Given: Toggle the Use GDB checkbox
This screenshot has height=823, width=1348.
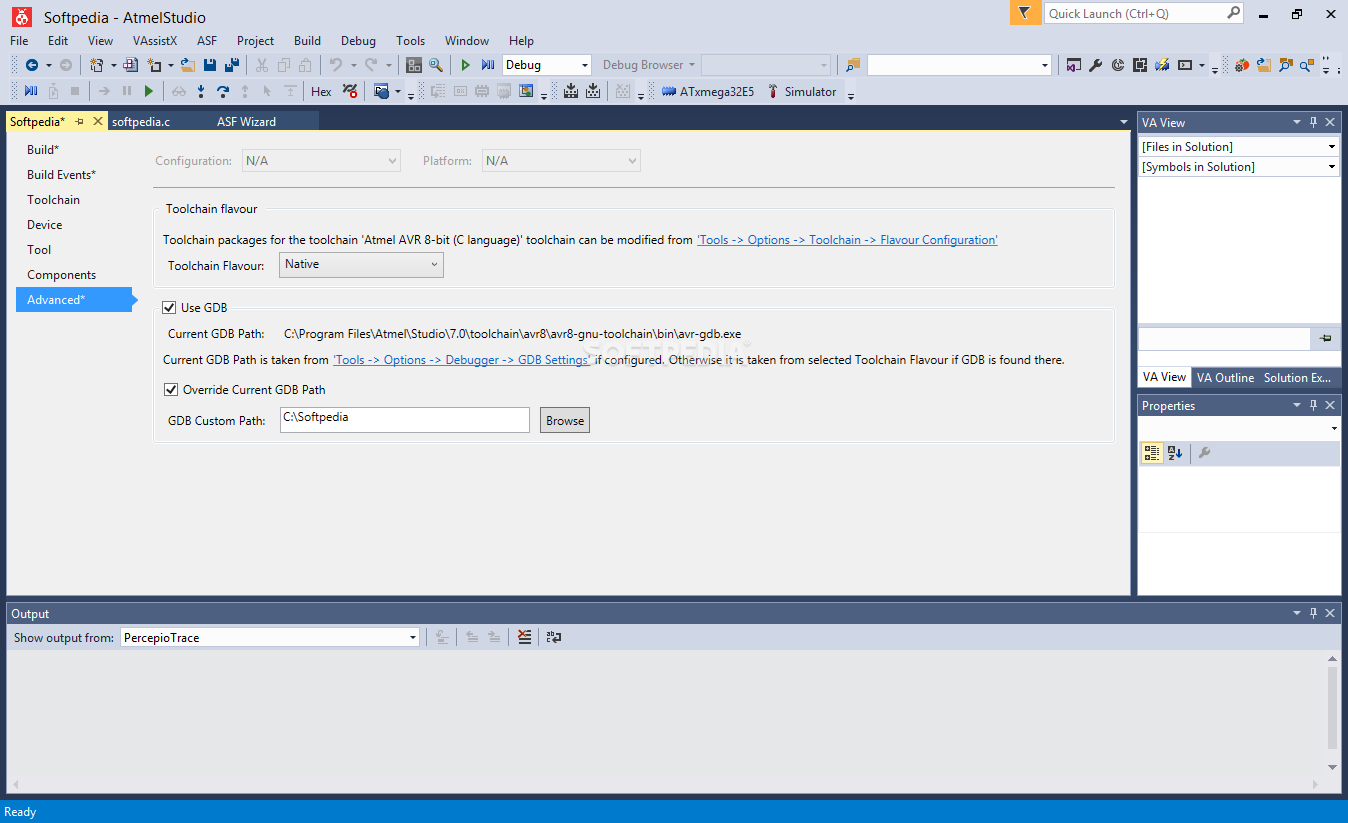Looking at the screenshot, I should click(170, 308).
